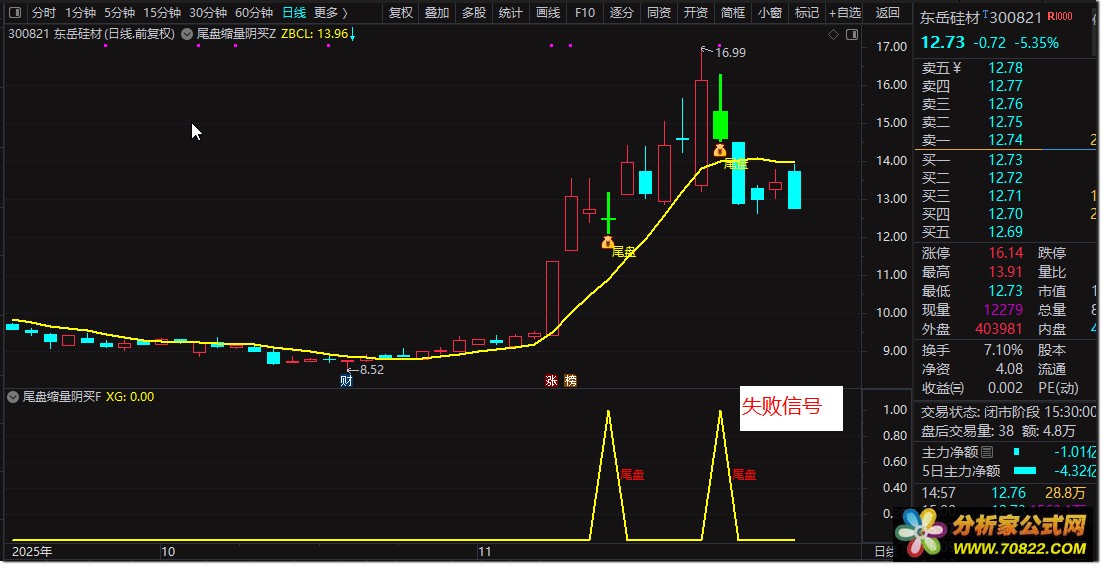1103x565 pixels.
Task: Open 复权 adjustment options
Action: (401, 13)
